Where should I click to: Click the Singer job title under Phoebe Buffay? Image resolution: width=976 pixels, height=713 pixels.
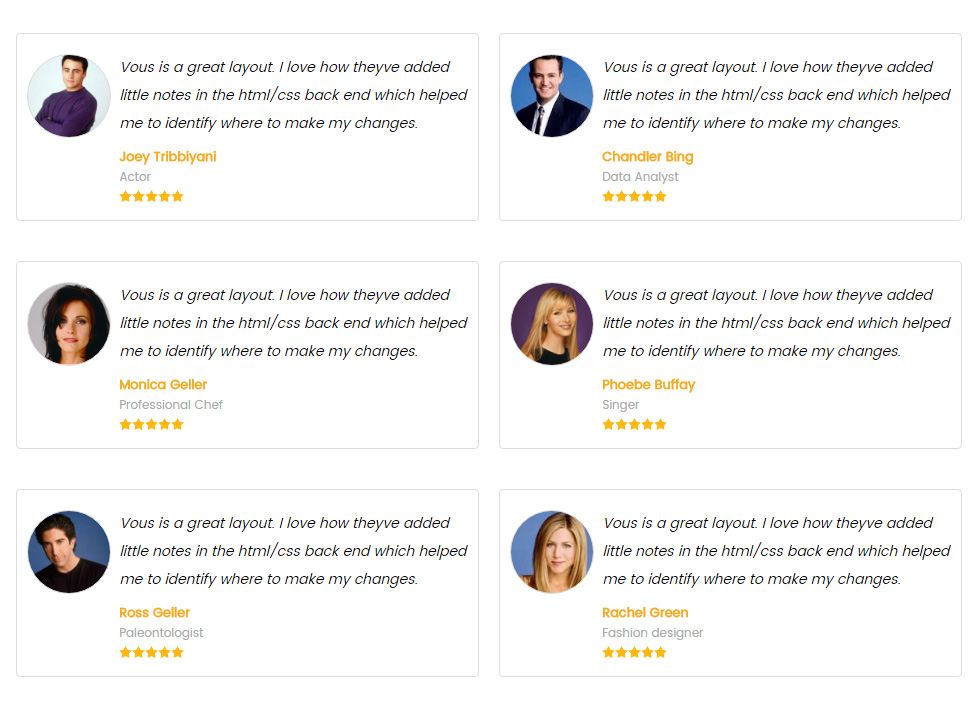click(621, 404)
